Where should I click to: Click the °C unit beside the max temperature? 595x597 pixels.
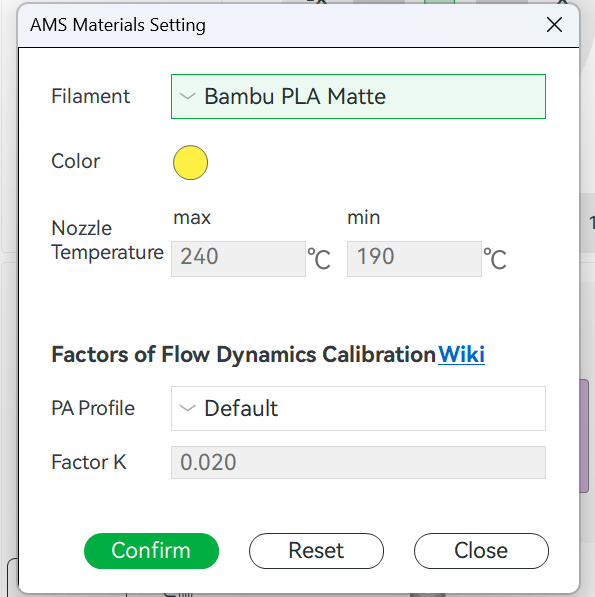point(319,259)
